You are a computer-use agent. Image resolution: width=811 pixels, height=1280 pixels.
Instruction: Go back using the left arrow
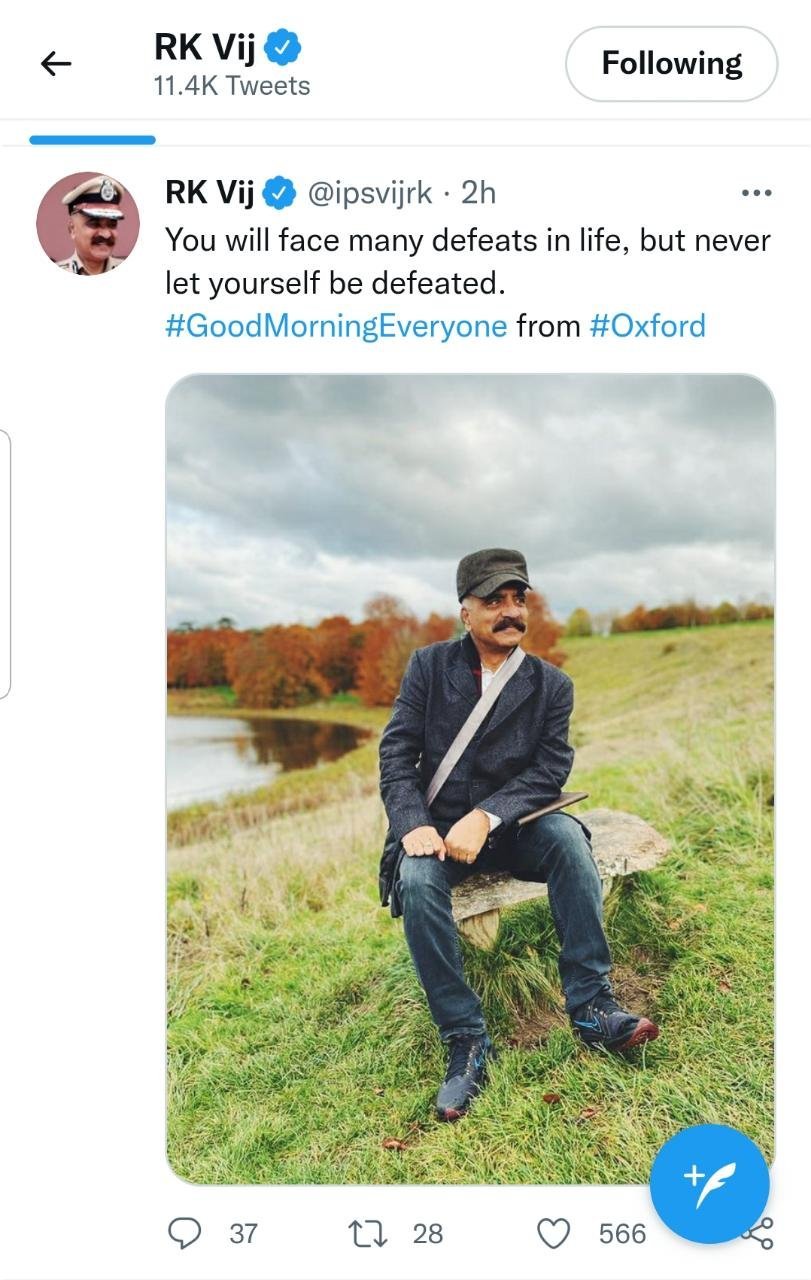pyautogui.click(x=56, y=64)
